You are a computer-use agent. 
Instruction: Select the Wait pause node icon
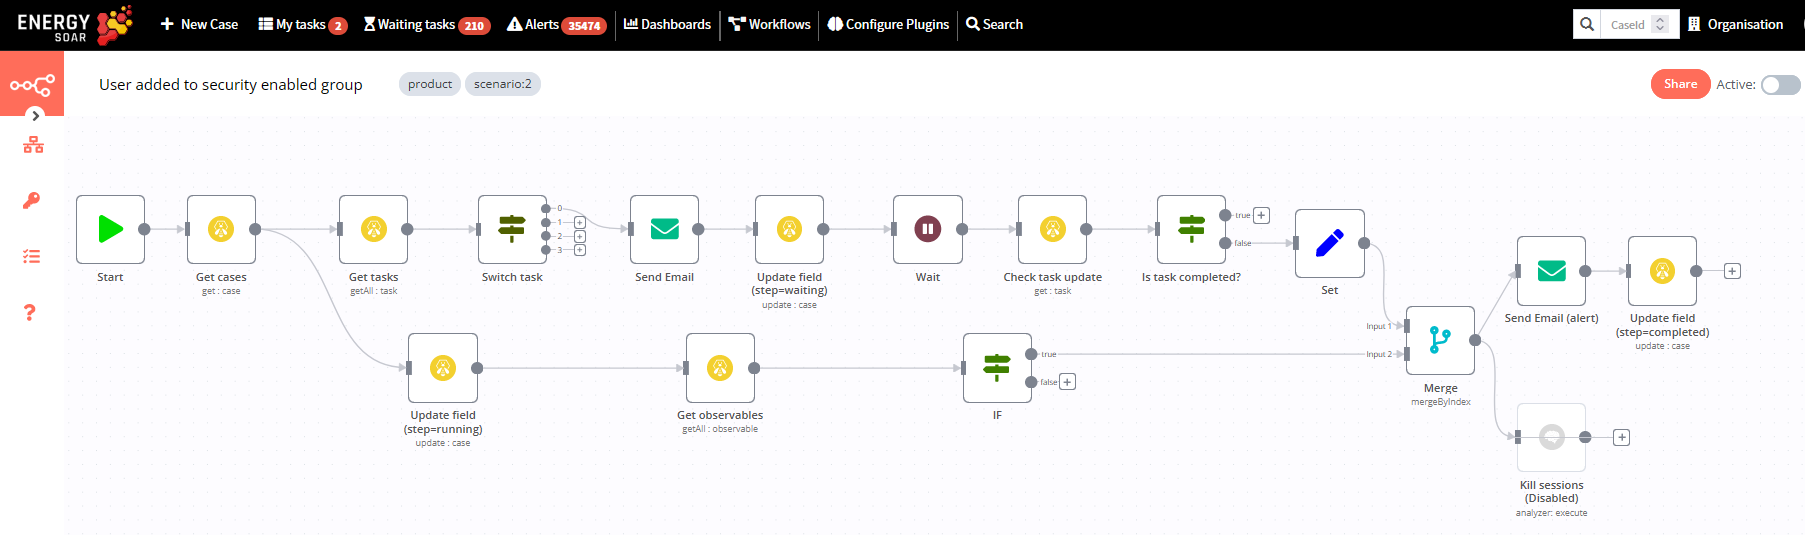tap(928, 229)
